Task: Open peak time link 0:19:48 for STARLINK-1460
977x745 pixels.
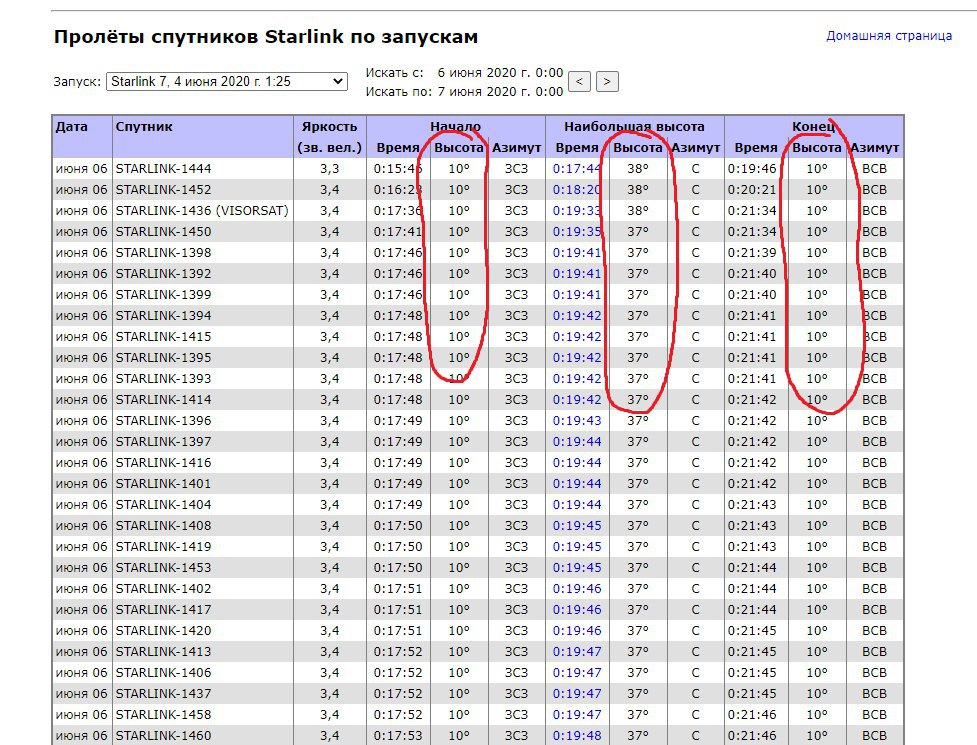Action: click(x=577, y=736)
